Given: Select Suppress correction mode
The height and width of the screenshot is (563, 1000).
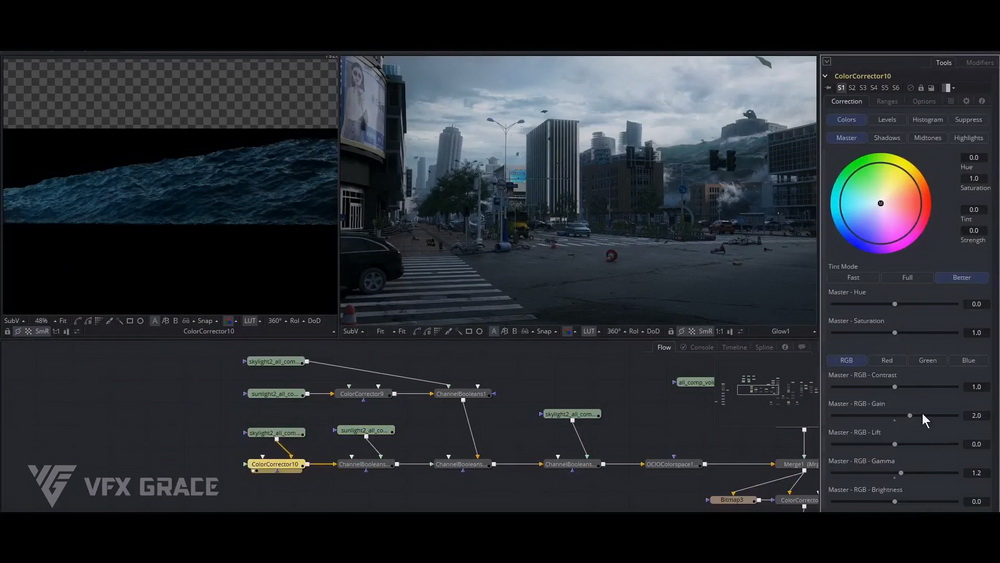Looking at the screenshot, I should click(968, 119).
